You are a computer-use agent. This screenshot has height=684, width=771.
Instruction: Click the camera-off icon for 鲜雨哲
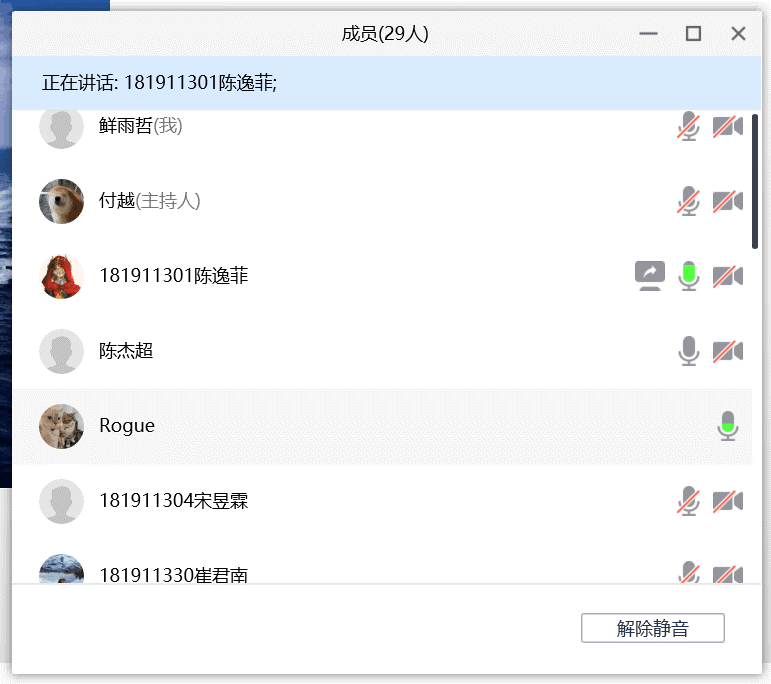point(727,127)
